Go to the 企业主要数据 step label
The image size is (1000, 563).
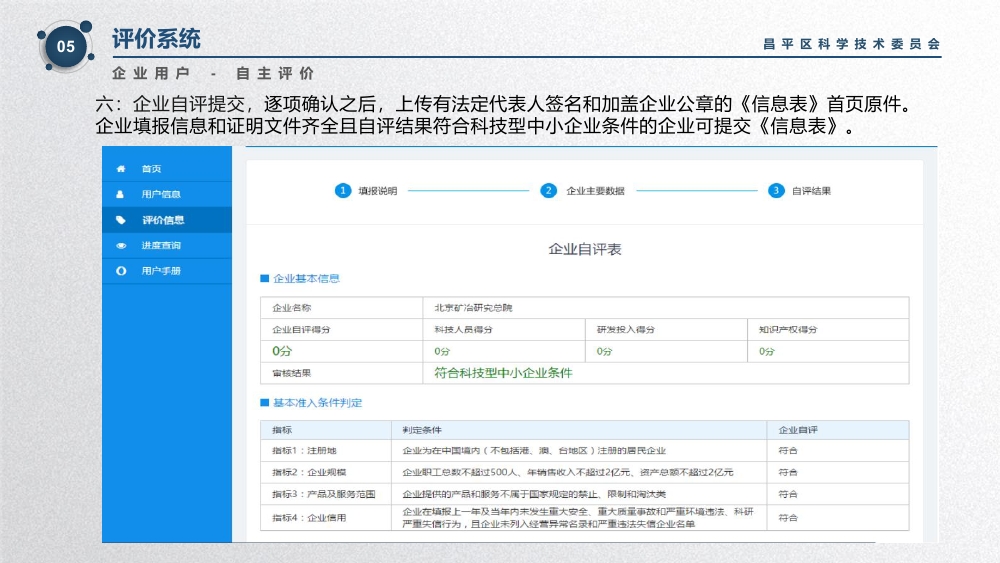596,191
